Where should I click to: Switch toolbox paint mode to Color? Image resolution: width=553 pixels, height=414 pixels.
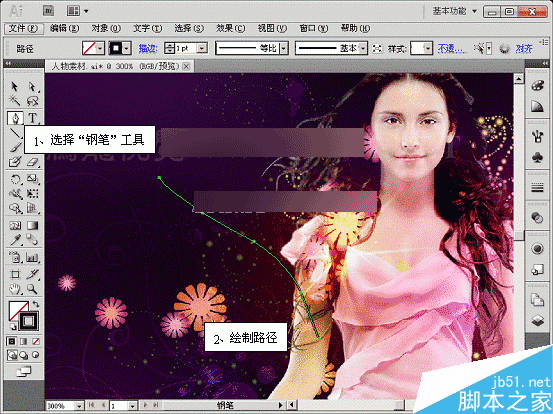tap(12, 341)
